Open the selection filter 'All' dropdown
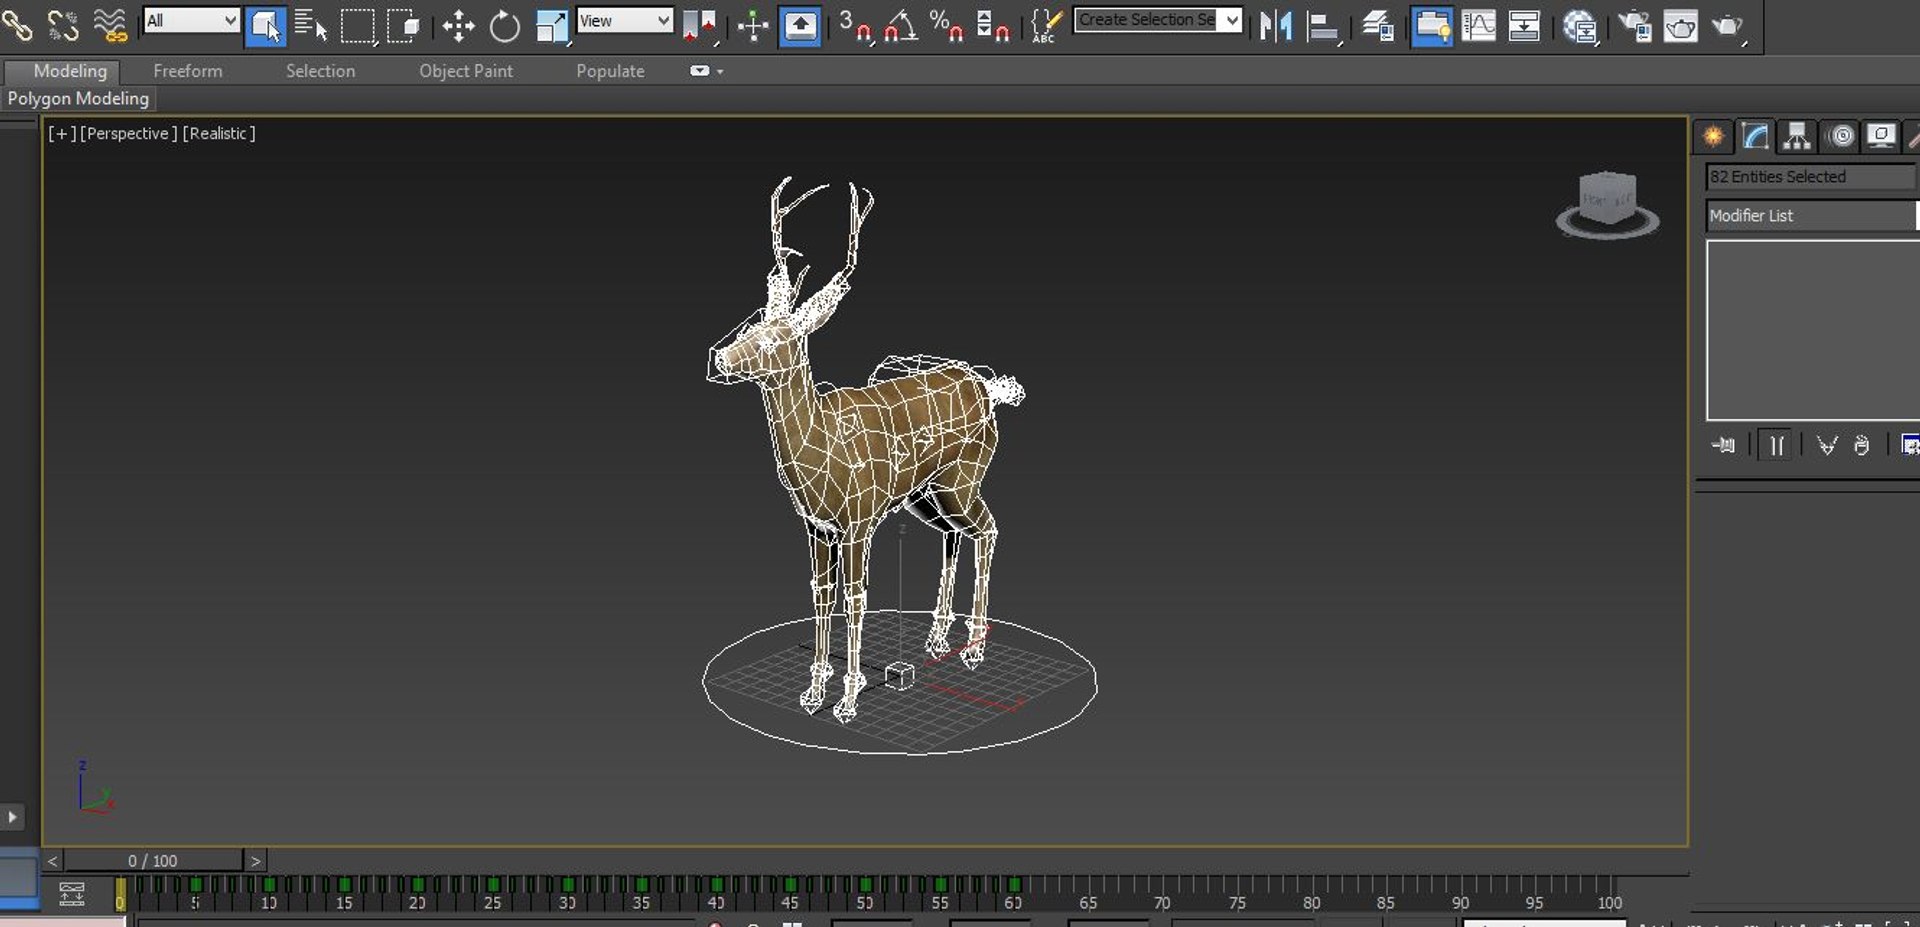This screenshot has height=927, width=1920. (x=191, y=20)
